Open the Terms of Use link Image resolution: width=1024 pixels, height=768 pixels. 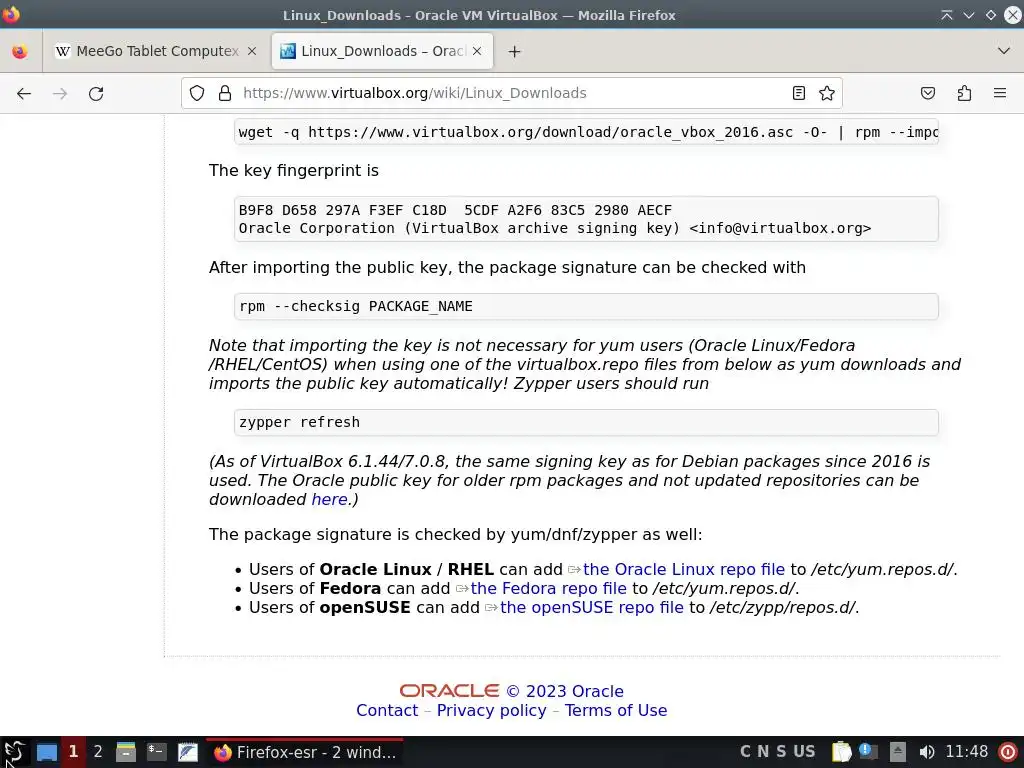(616, 711)
